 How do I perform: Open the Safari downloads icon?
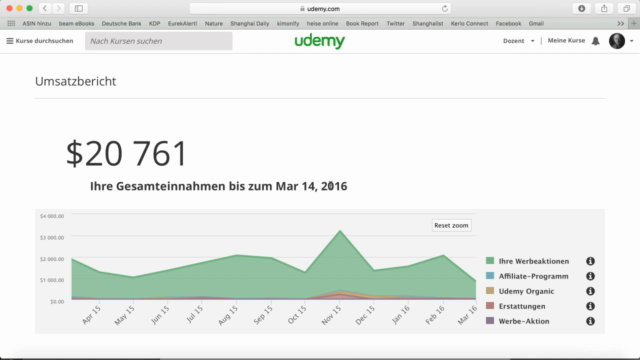tap(582, 8)
